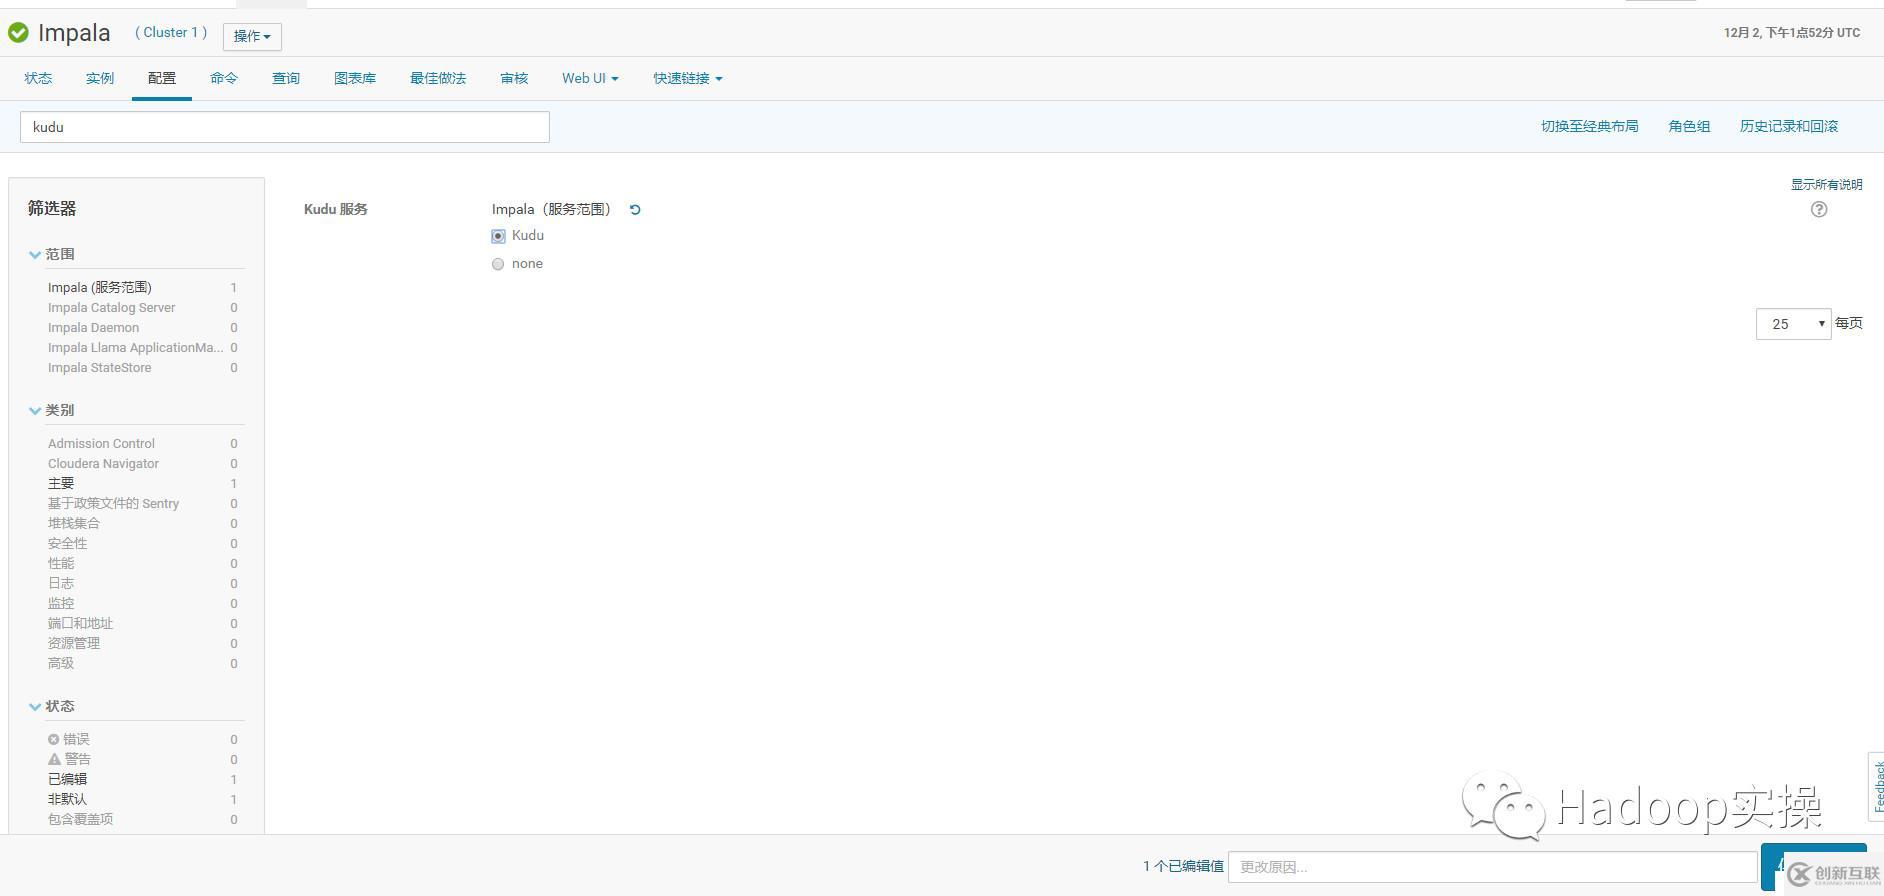Click the 更改原因 change reason field
The image size is (1884, 896).
click(x=1492, y=867)
